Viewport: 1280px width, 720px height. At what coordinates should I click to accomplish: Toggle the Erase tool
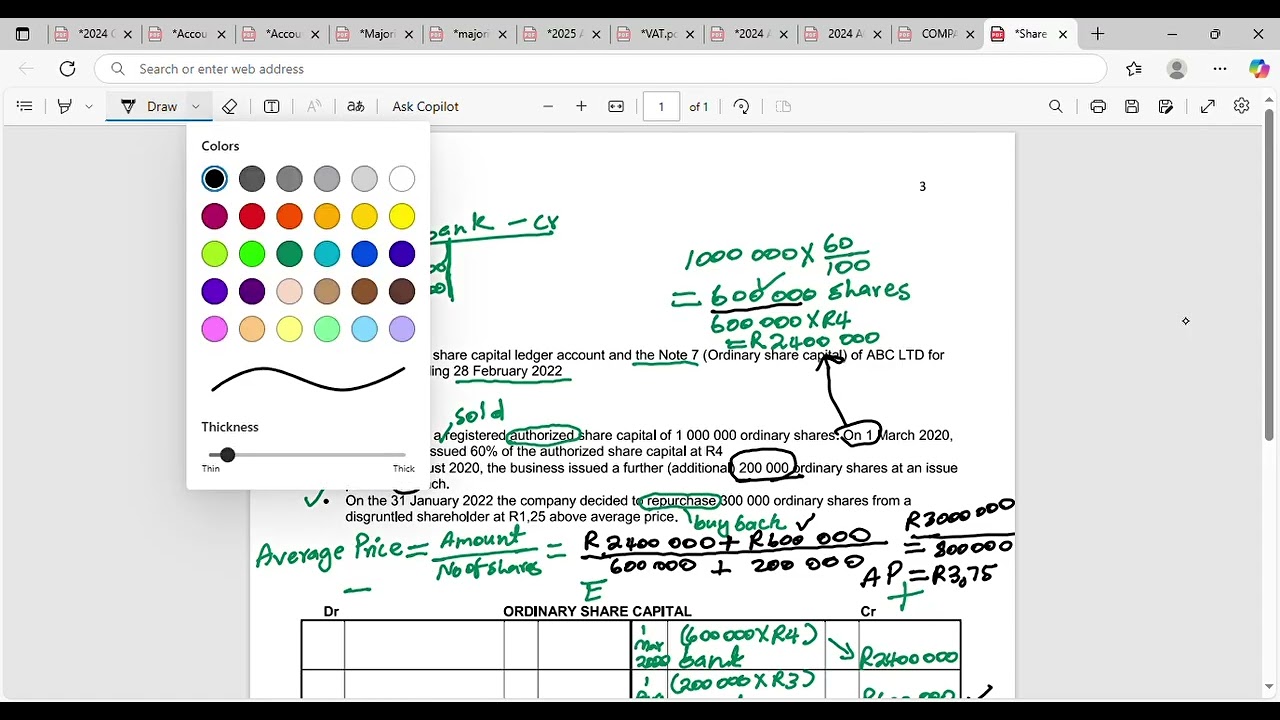[x=229, y=106]
